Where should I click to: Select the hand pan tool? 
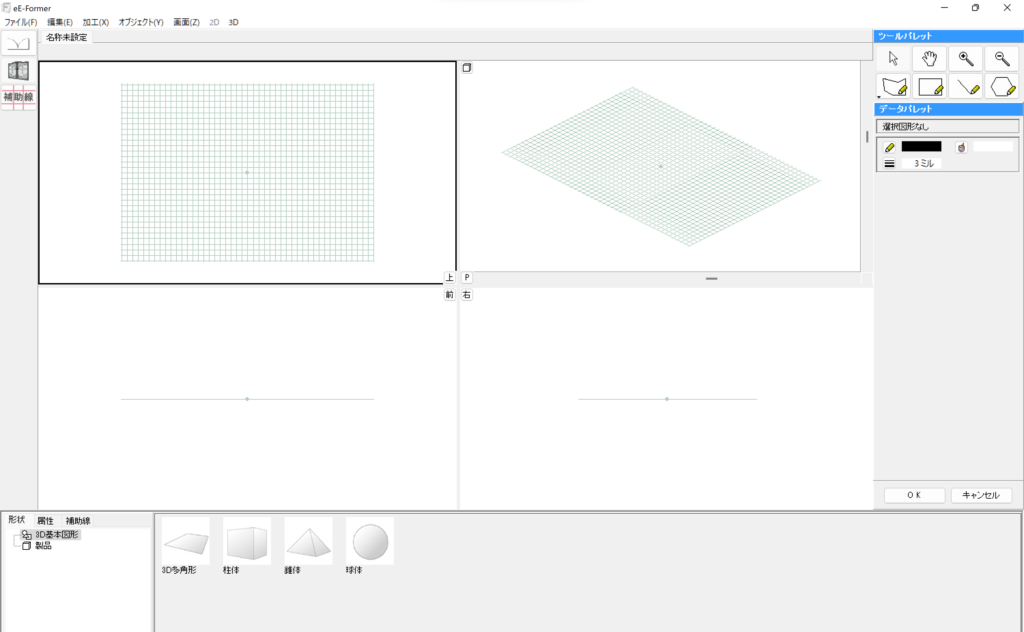pyautogui.click(x=929, y=59)
